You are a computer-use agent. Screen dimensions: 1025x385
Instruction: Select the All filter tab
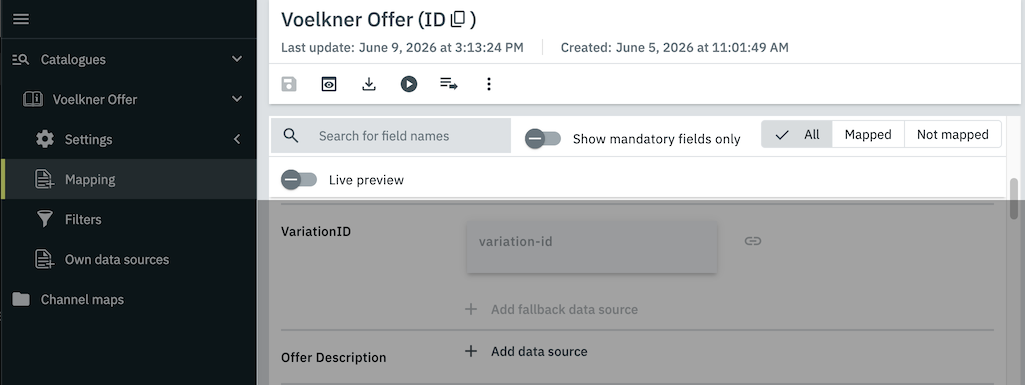[797, 134]
